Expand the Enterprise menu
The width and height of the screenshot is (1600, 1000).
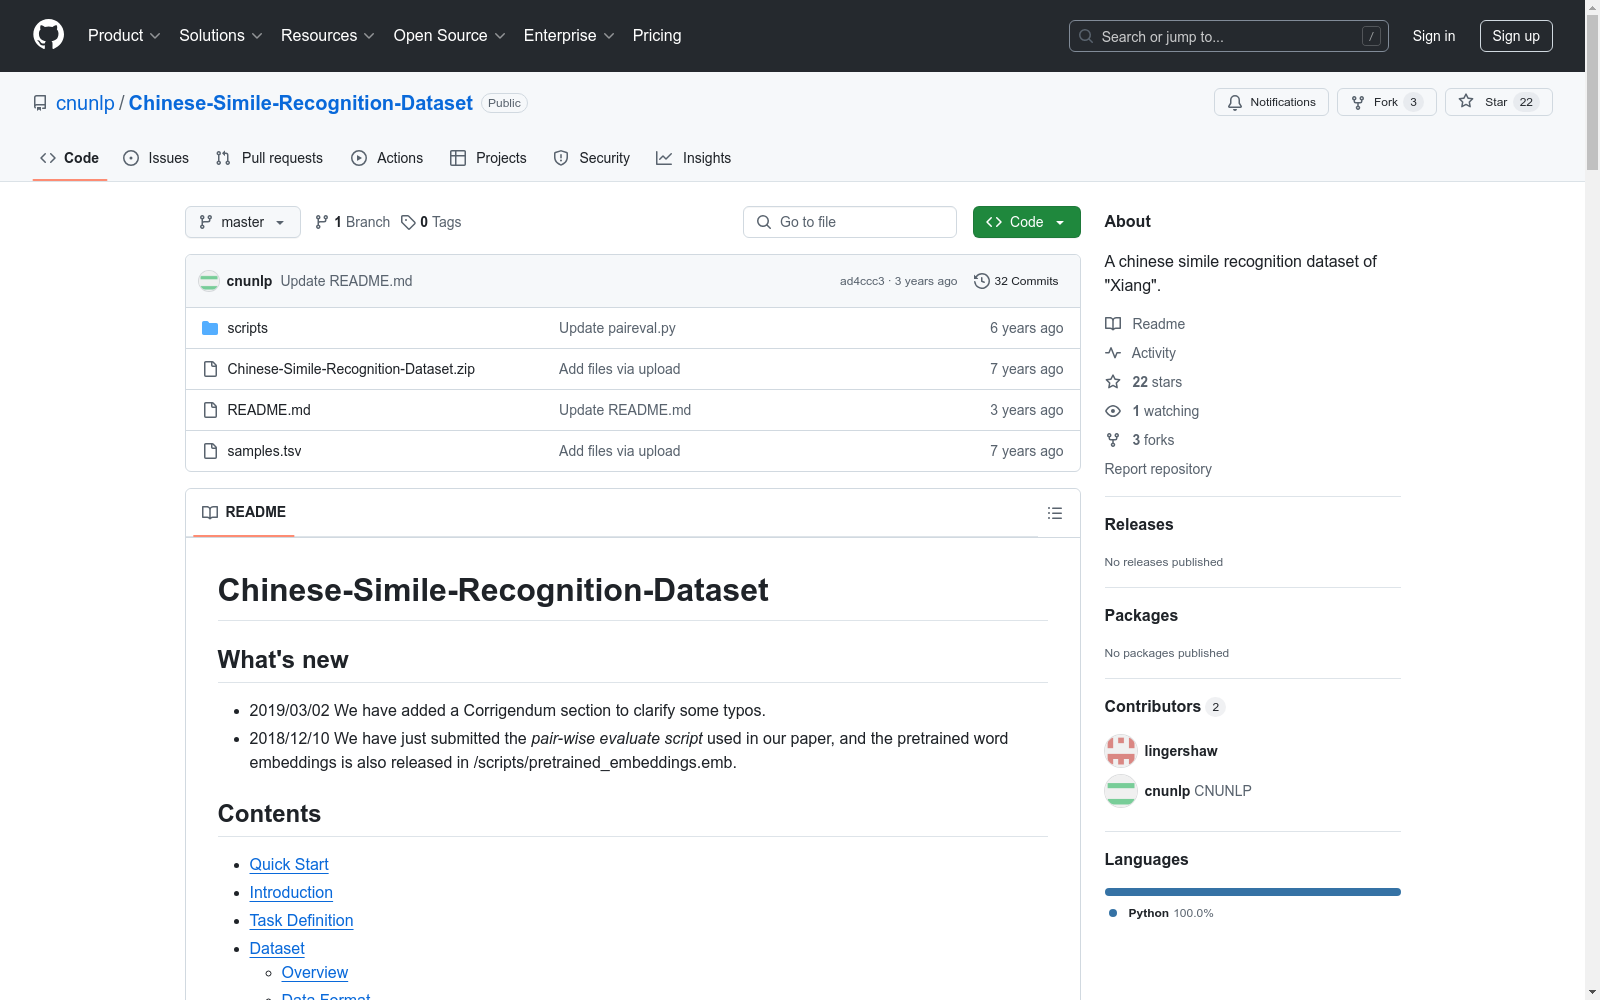[569, 36]
